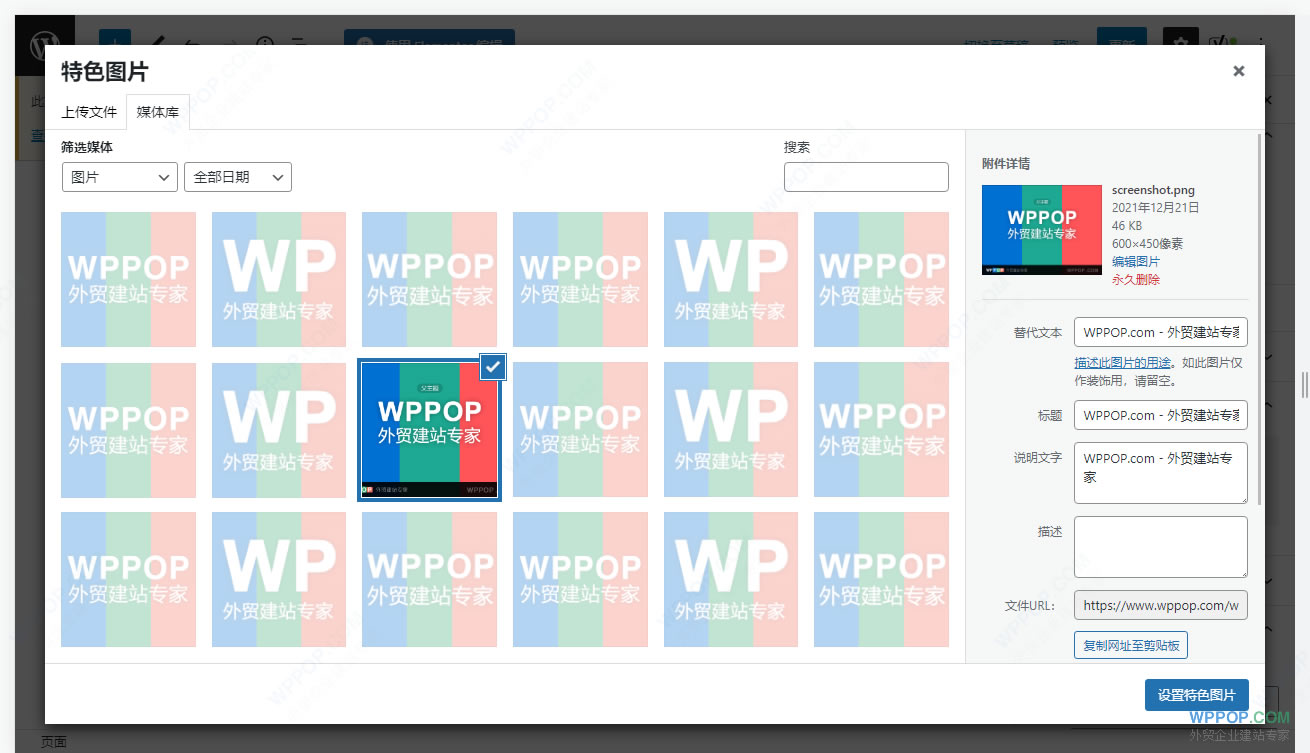1310x753 pixels.
Task: Close the 特色图片 dialog with the × icon
Action: pos(1239,71)
